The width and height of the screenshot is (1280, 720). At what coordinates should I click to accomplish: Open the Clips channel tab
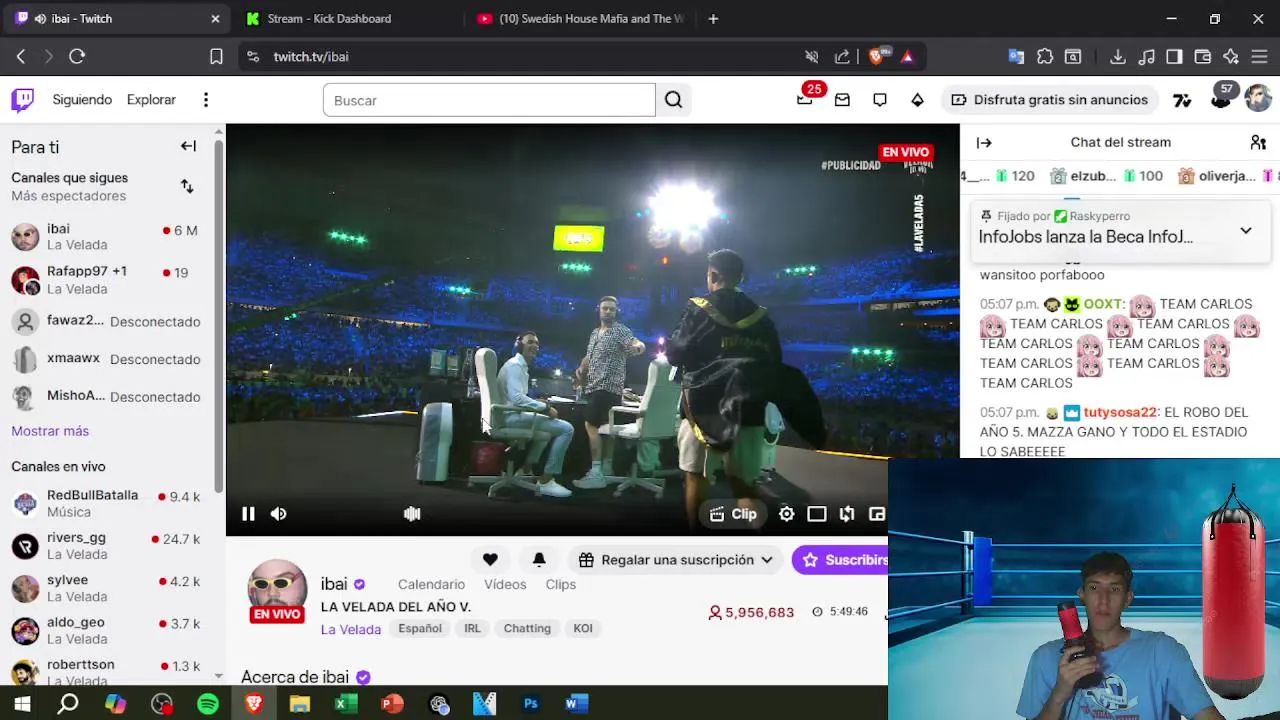(561, 585)
